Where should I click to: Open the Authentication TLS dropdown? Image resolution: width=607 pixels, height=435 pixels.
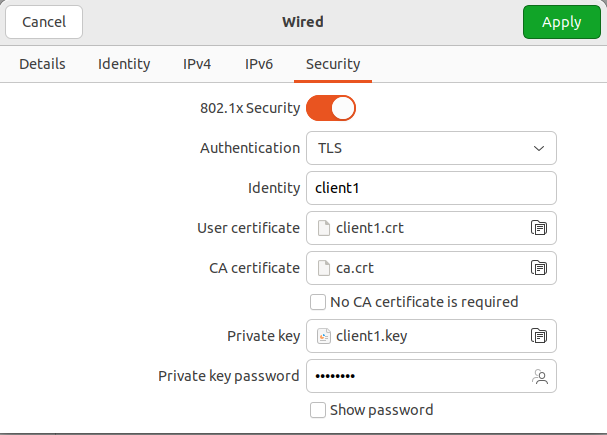pyautogui.click(x=430, y=148)
